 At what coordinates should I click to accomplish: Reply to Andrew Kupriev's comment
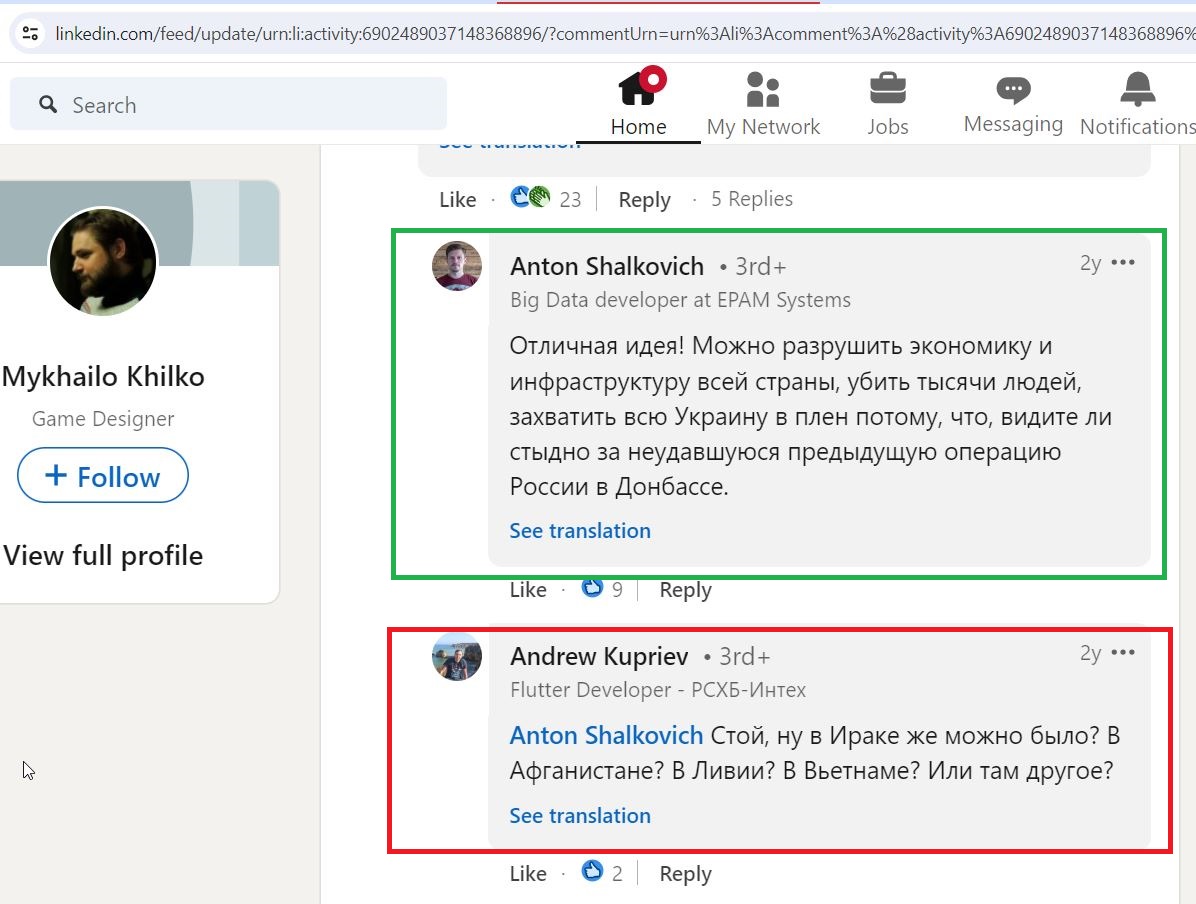pyautogui.click(x=686, y=873)
